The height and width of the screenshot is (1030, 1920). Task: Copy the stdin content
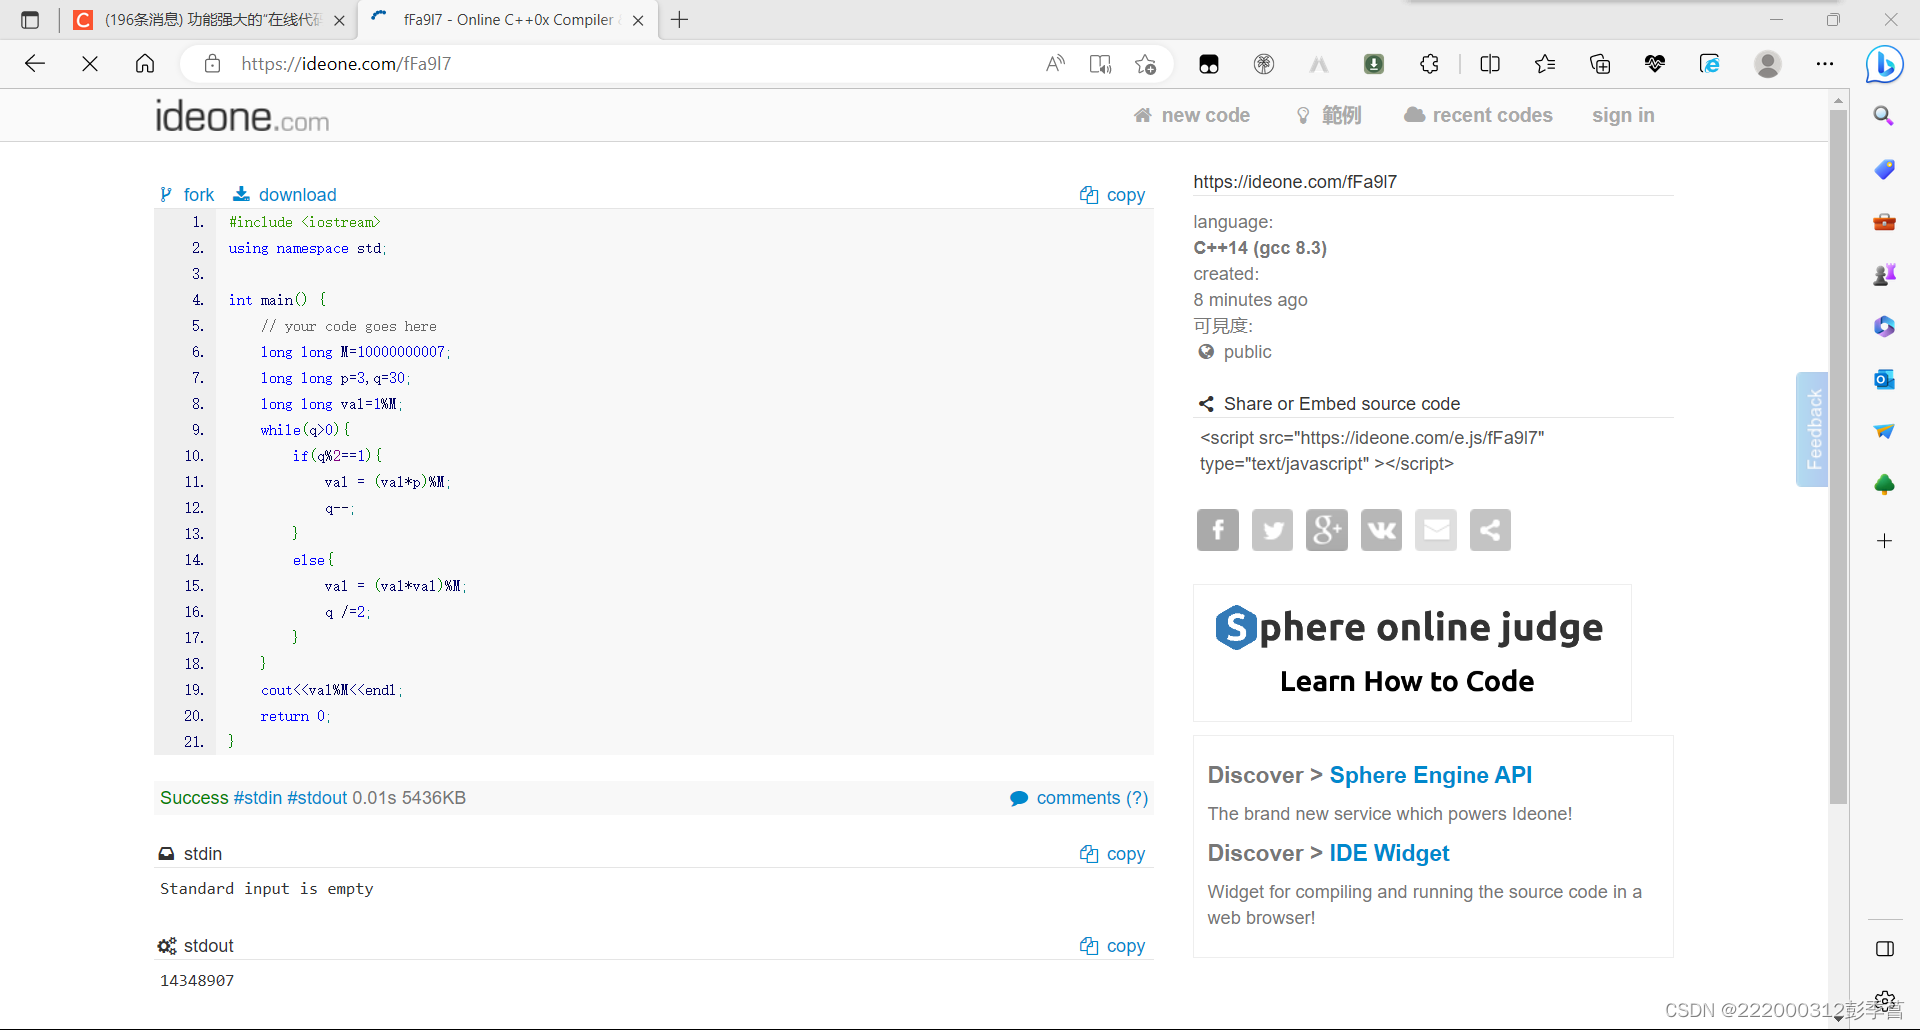point(1112,854)
